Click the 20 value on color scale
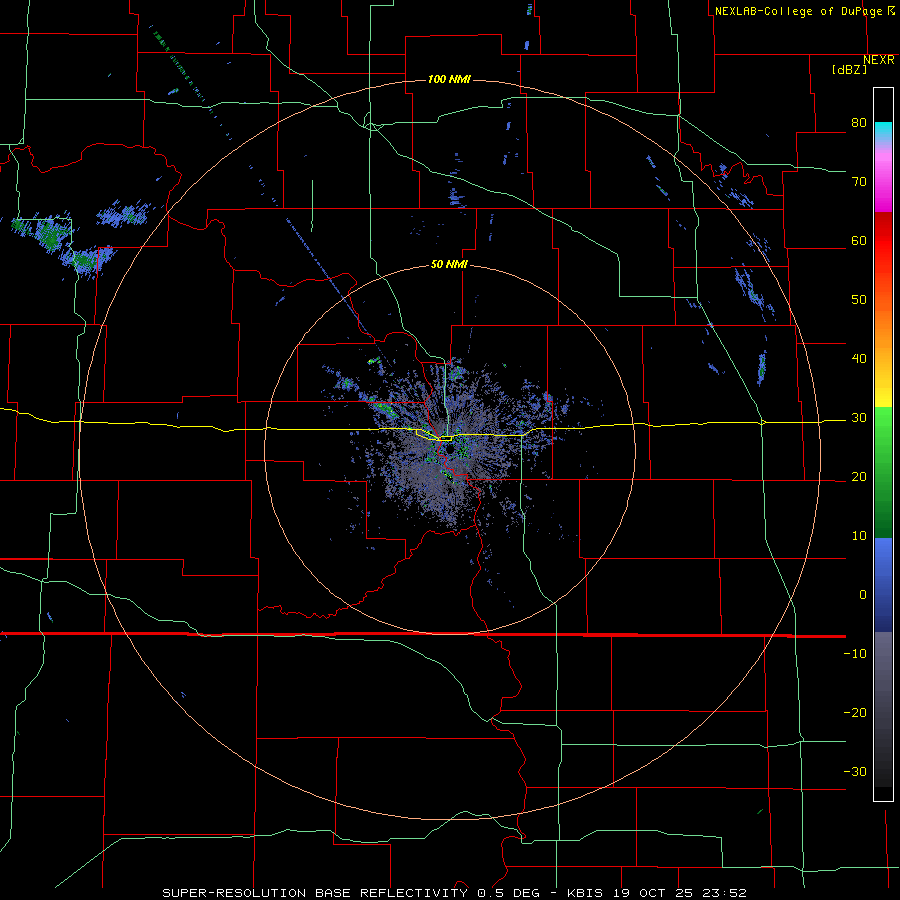 859,476
